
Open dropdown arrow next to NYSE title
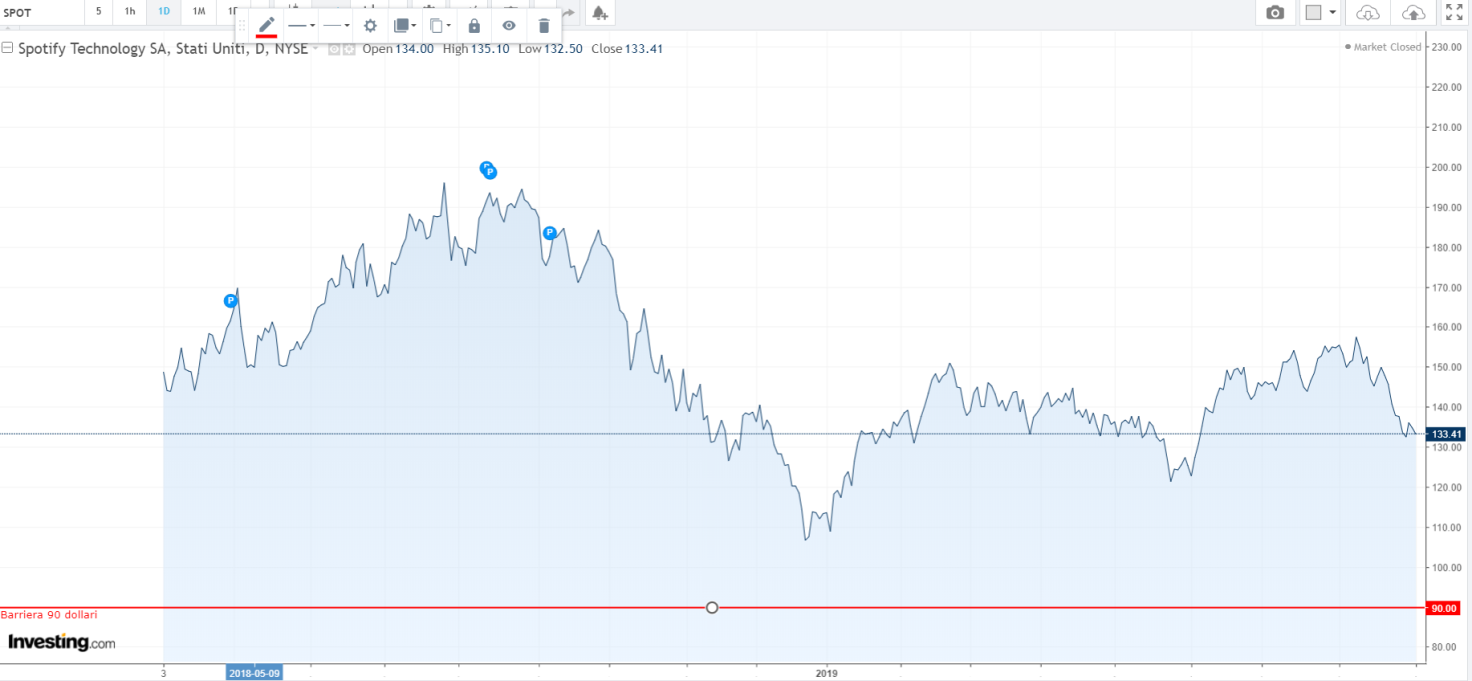point(316,49)
